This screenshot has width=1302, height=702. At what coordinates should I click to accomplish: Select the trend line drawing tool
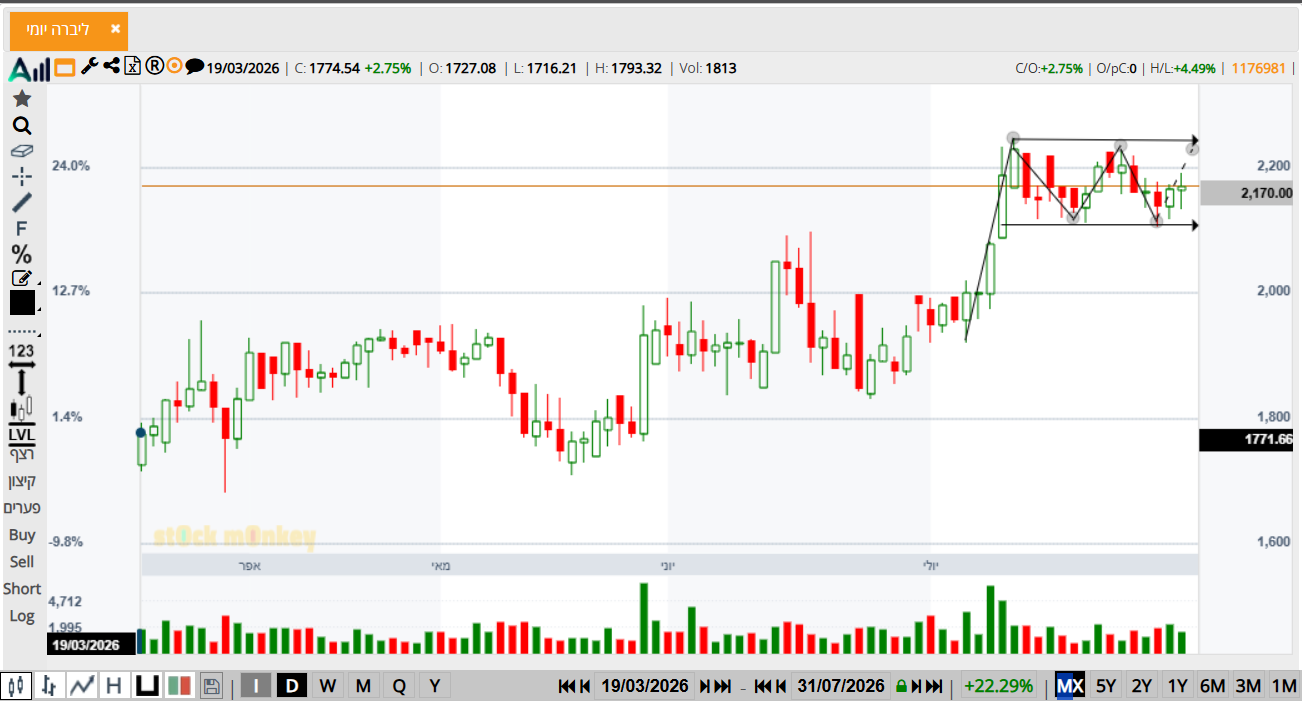tap(21, 202)
